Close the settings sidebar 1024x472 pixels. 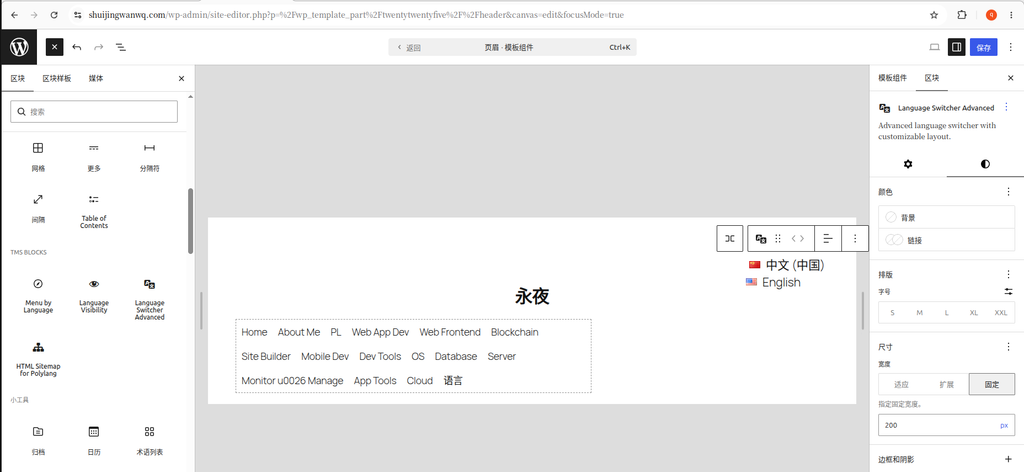[1010, 78]
